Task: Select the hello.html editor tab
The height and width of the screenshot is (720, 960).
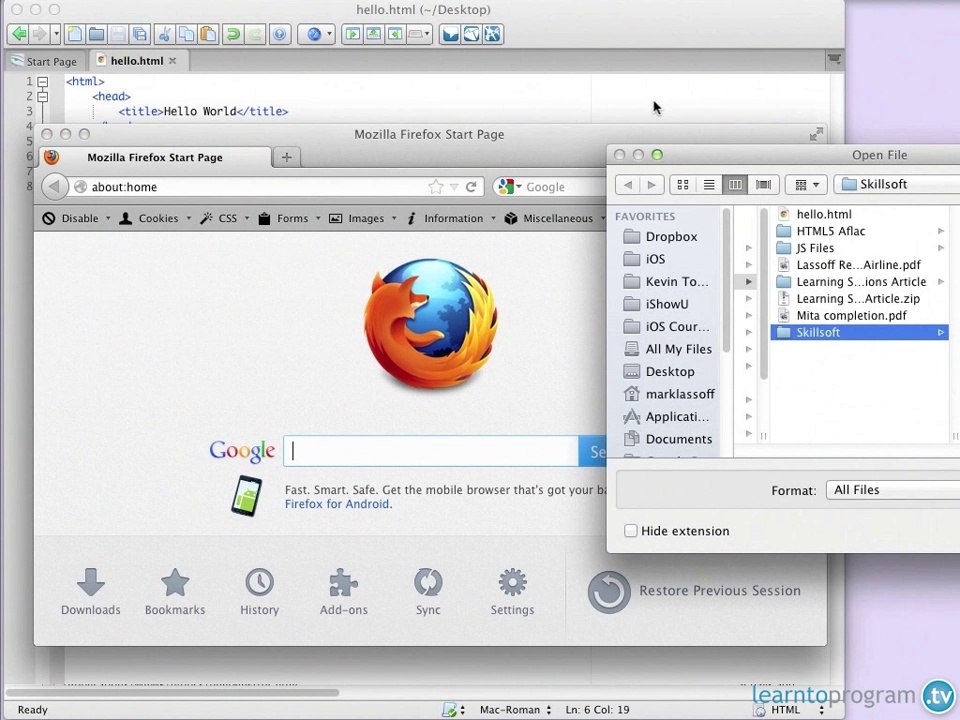Action: click(137, 61)
